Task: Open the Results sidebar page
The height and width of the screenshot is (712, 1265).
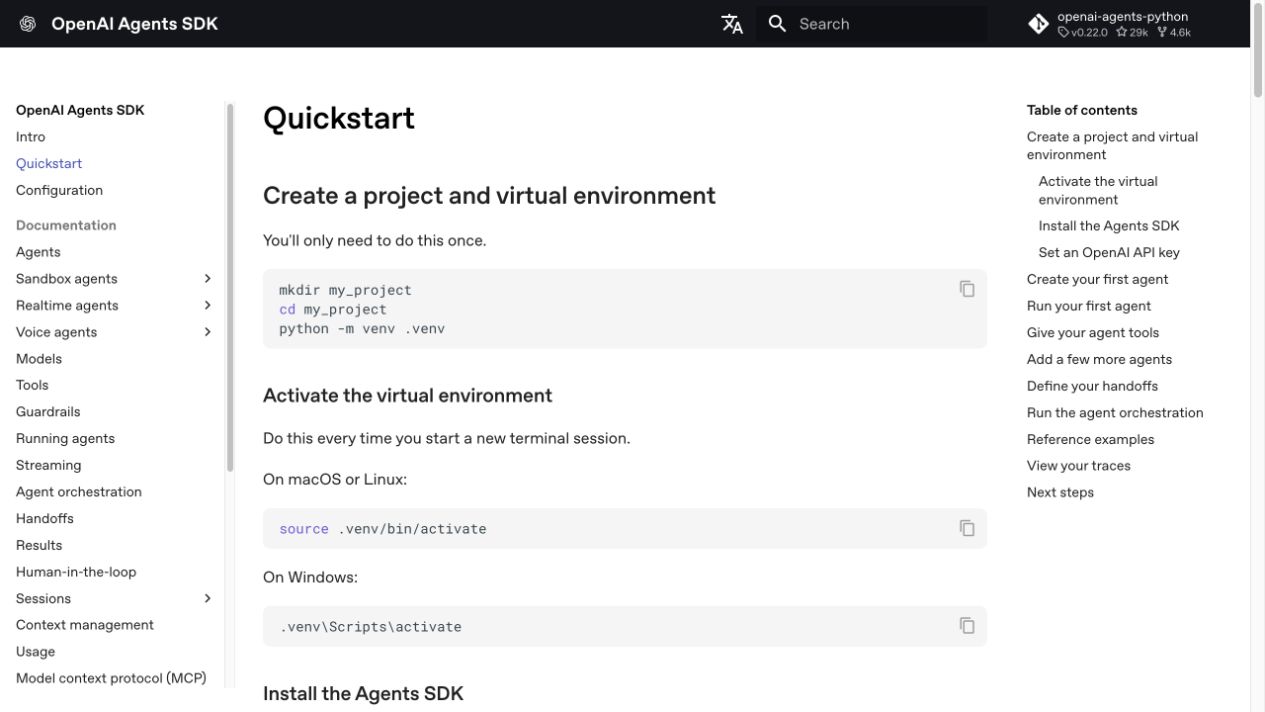Action: click(x=39, y=545)
